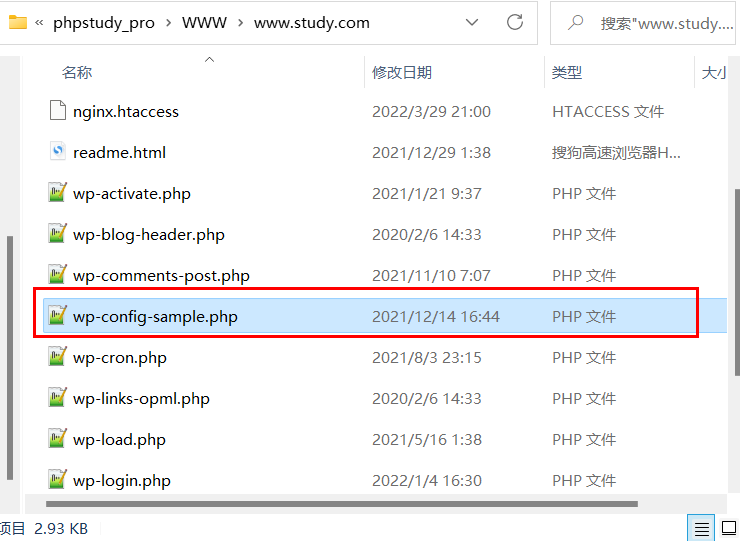Click wp-cron.php file icon

[x=58, y=356]
